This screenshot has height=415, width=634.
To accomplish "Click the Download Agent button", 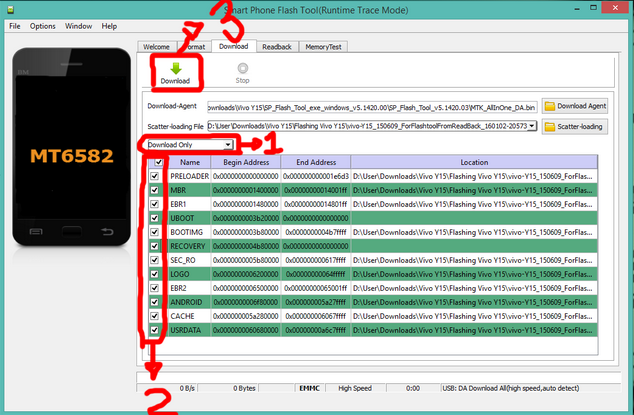I will [x=575, y=106].
